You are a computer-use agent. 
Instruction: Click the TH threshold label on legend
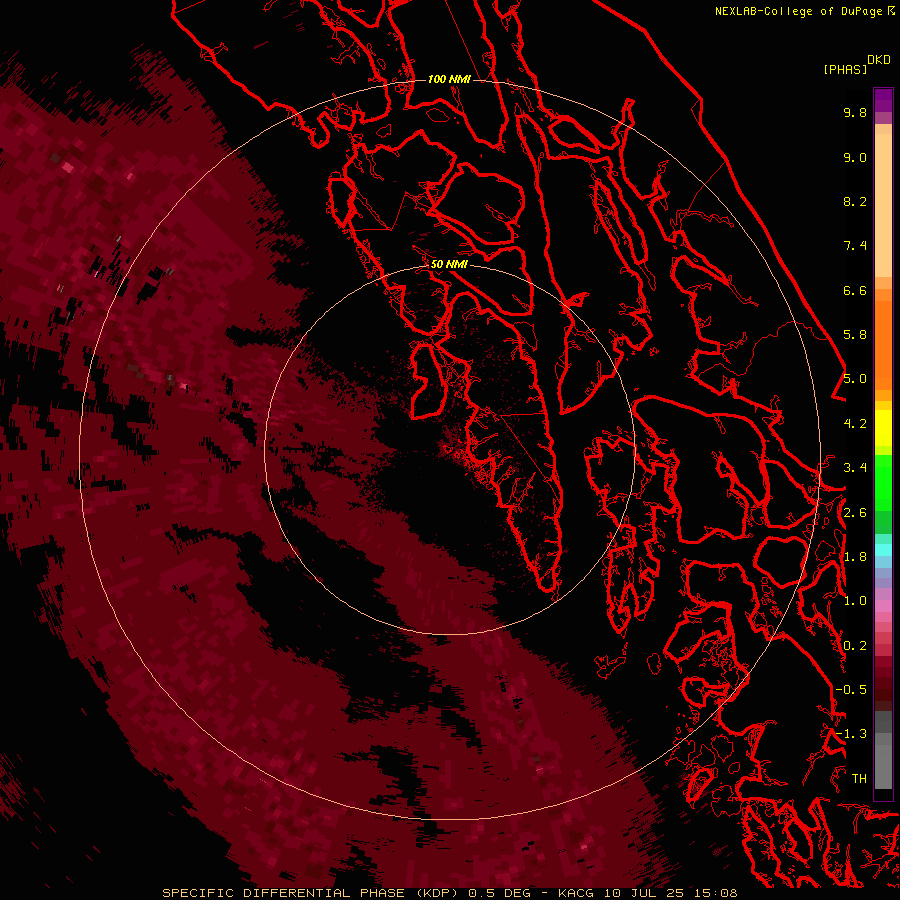click(859, 779)
